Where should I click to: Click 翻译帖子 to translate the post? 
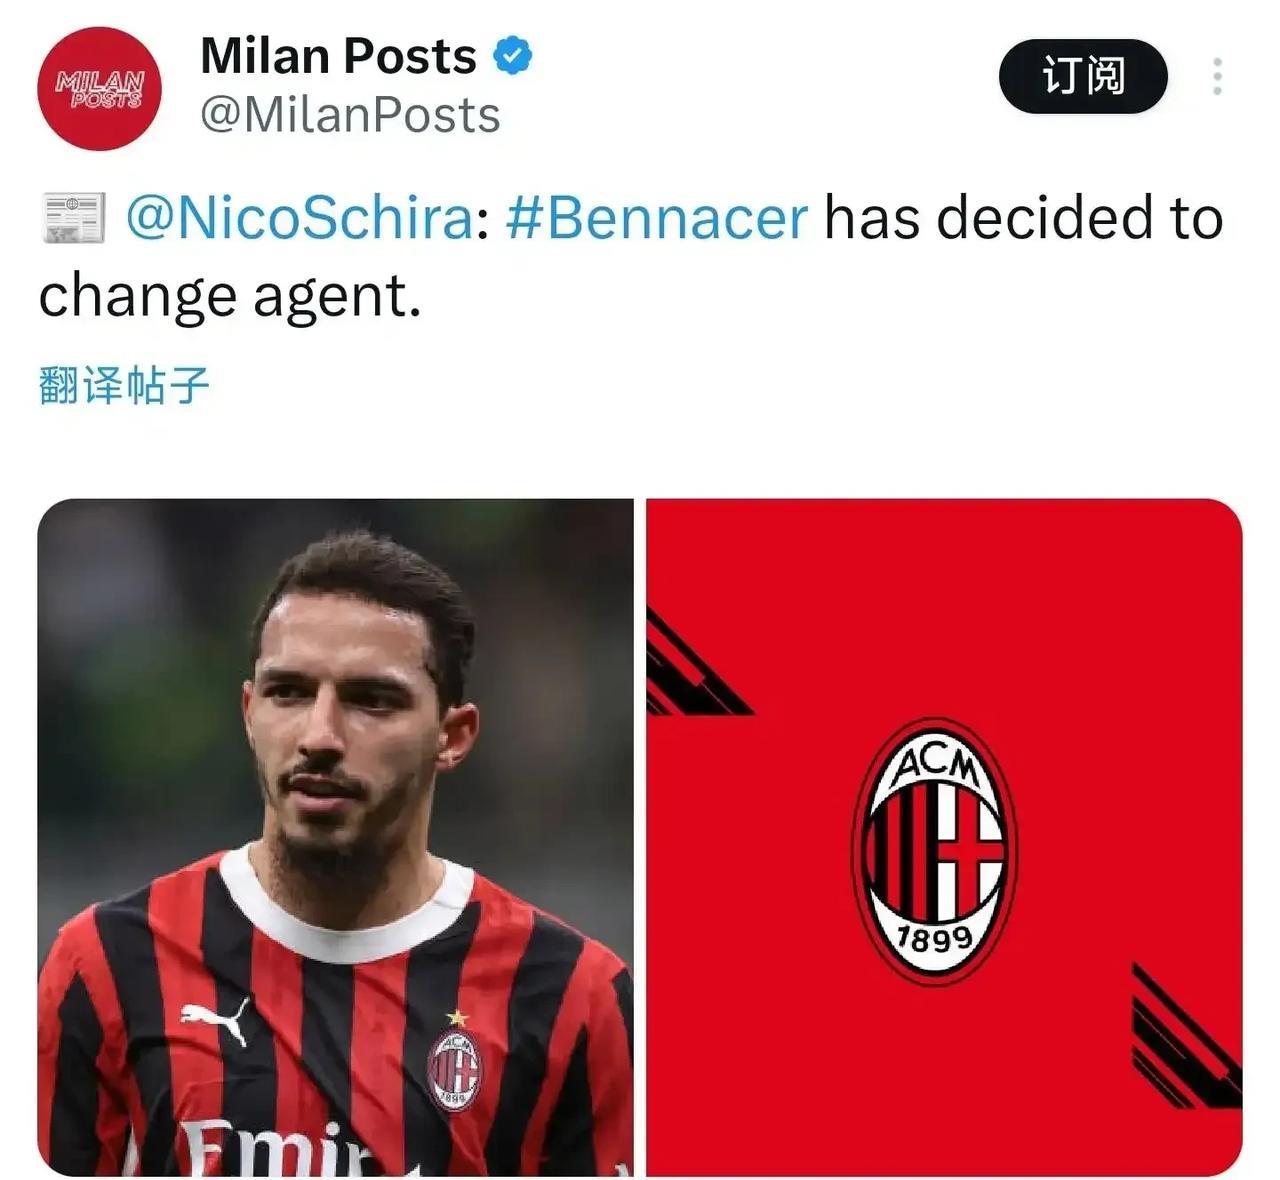pos(124,384)
